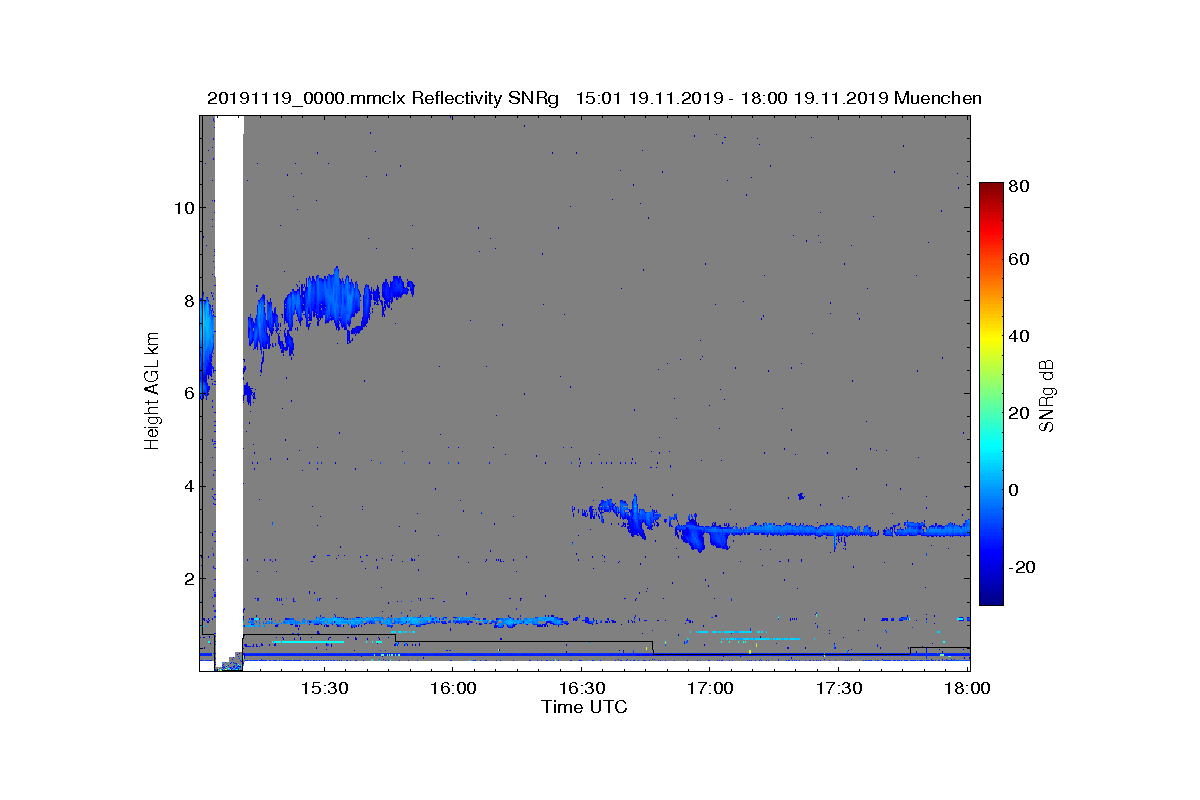Click the 17:30 time tick label
The image size is (1200, 800).
(x=838, y=688)
